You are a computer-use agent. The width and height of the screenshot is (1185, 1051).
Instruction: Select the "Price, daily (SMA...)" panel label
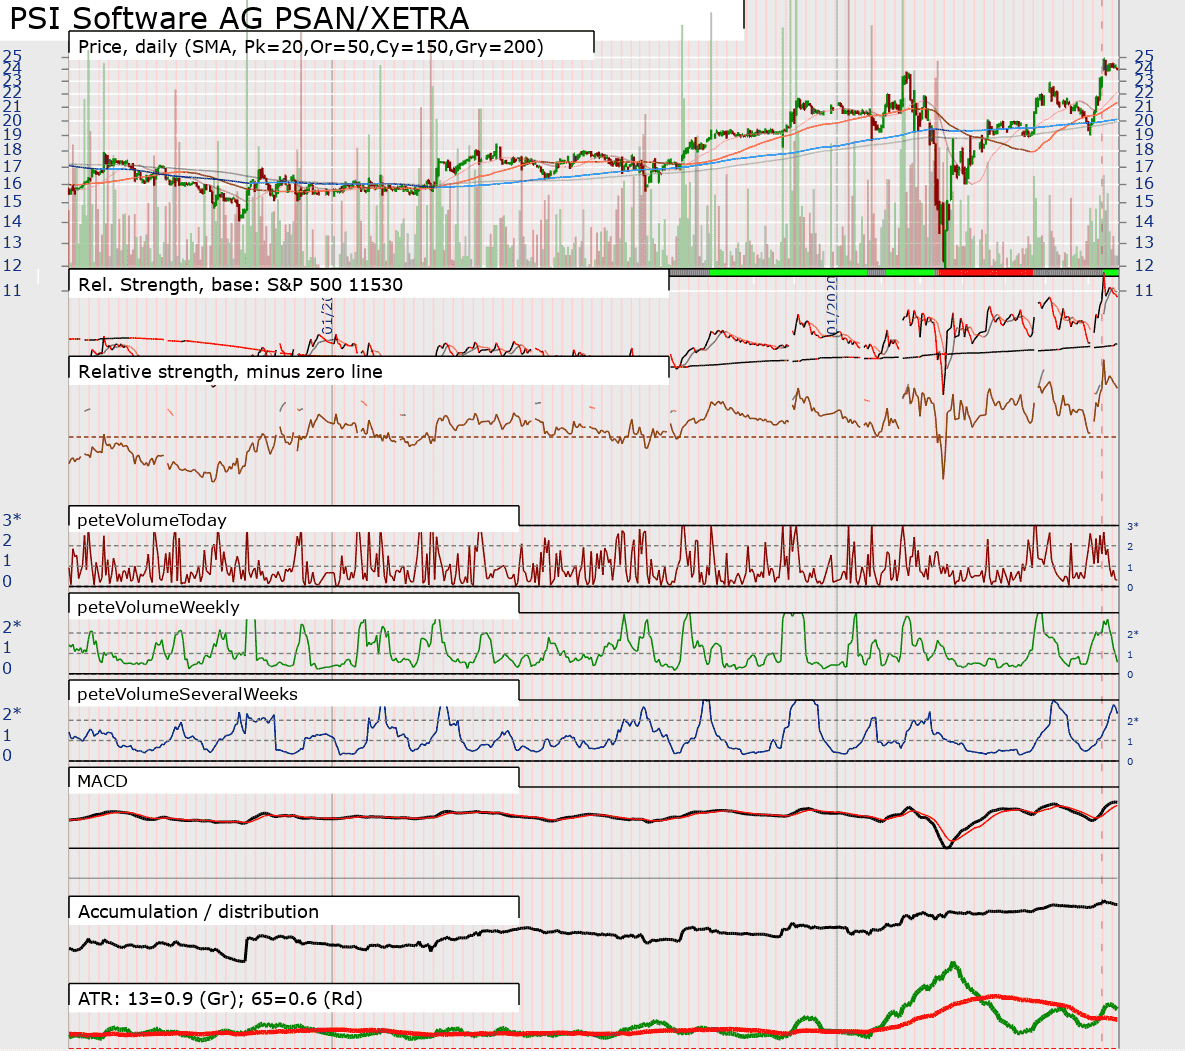click(311, 47)
